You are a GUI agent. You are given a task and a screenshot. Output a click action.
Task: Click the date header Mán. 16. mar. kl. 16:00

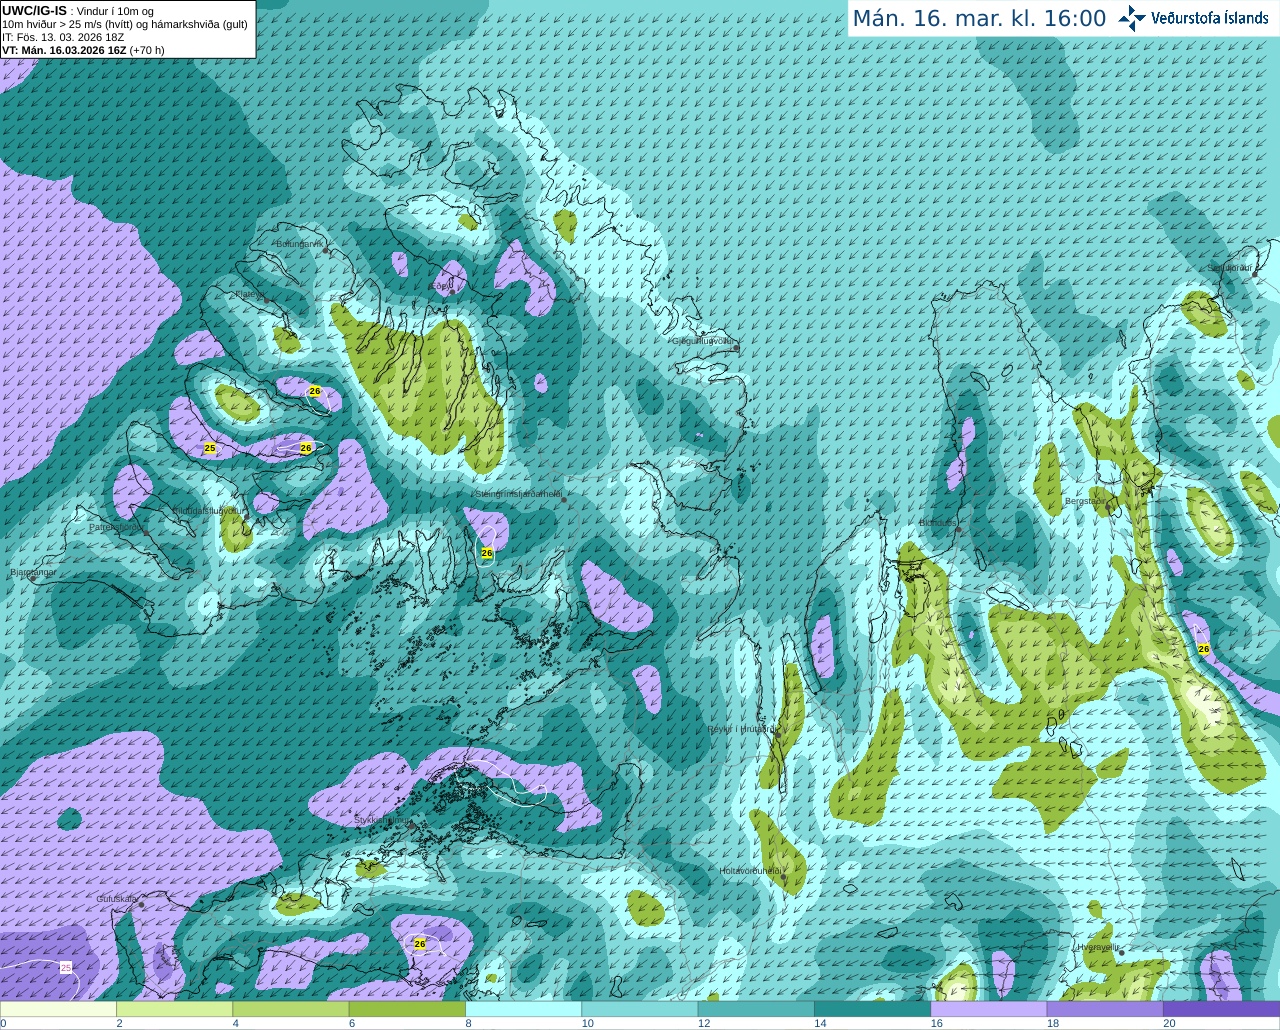pyautogui.click(x=979, y=19)
